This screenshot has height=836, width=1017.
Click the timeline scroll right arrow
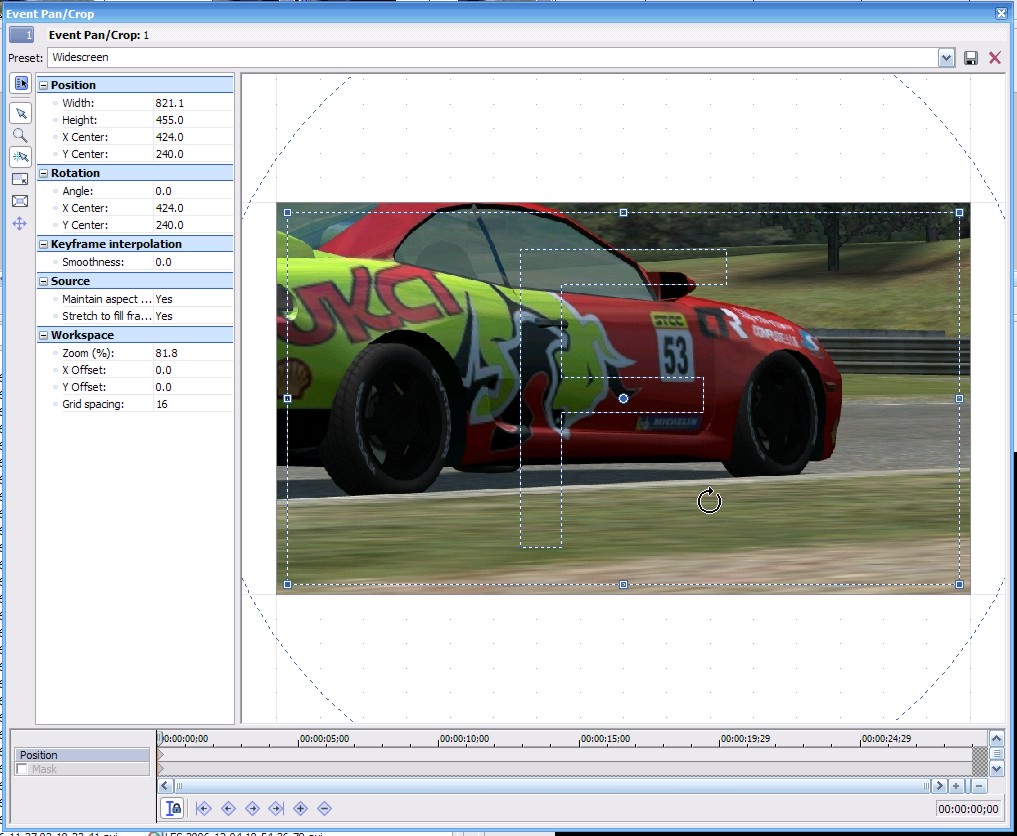click(x=939, y=786)
